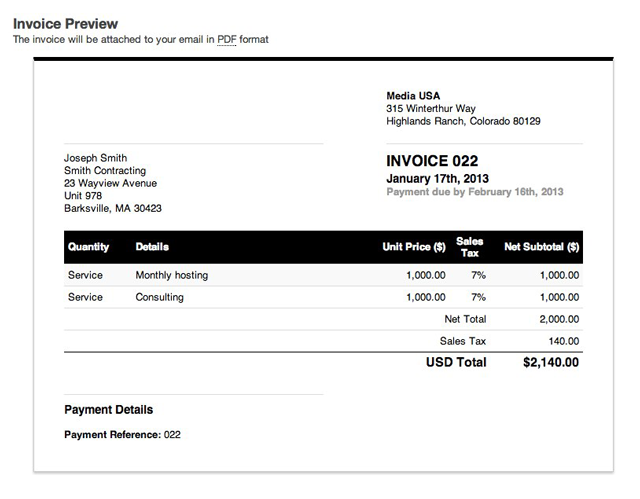Click the Net Subtotal ($) column header
This screenshot has width=640, height=499.
[x=542, y=247]
